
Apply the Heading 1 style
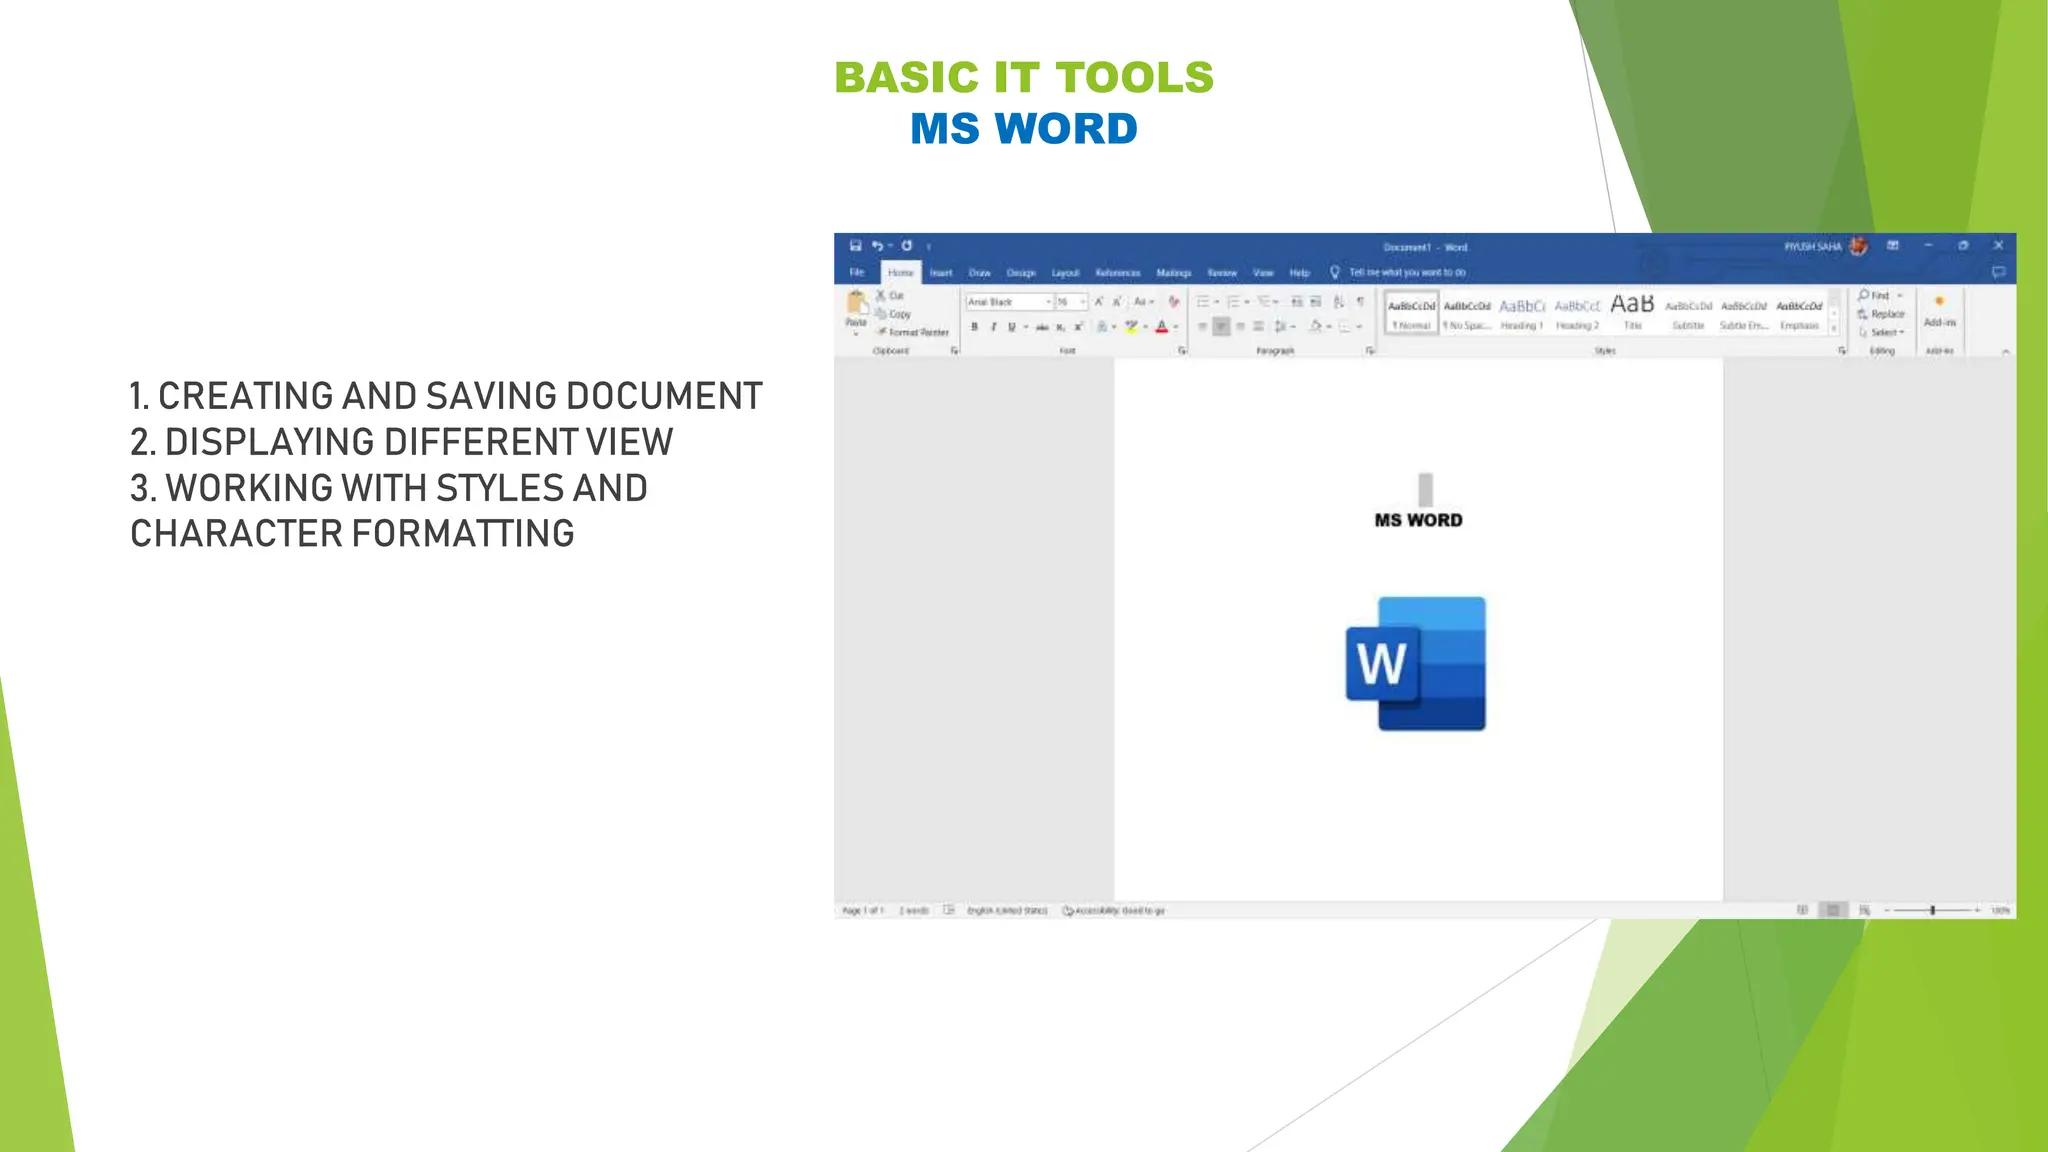(1522, 313)
